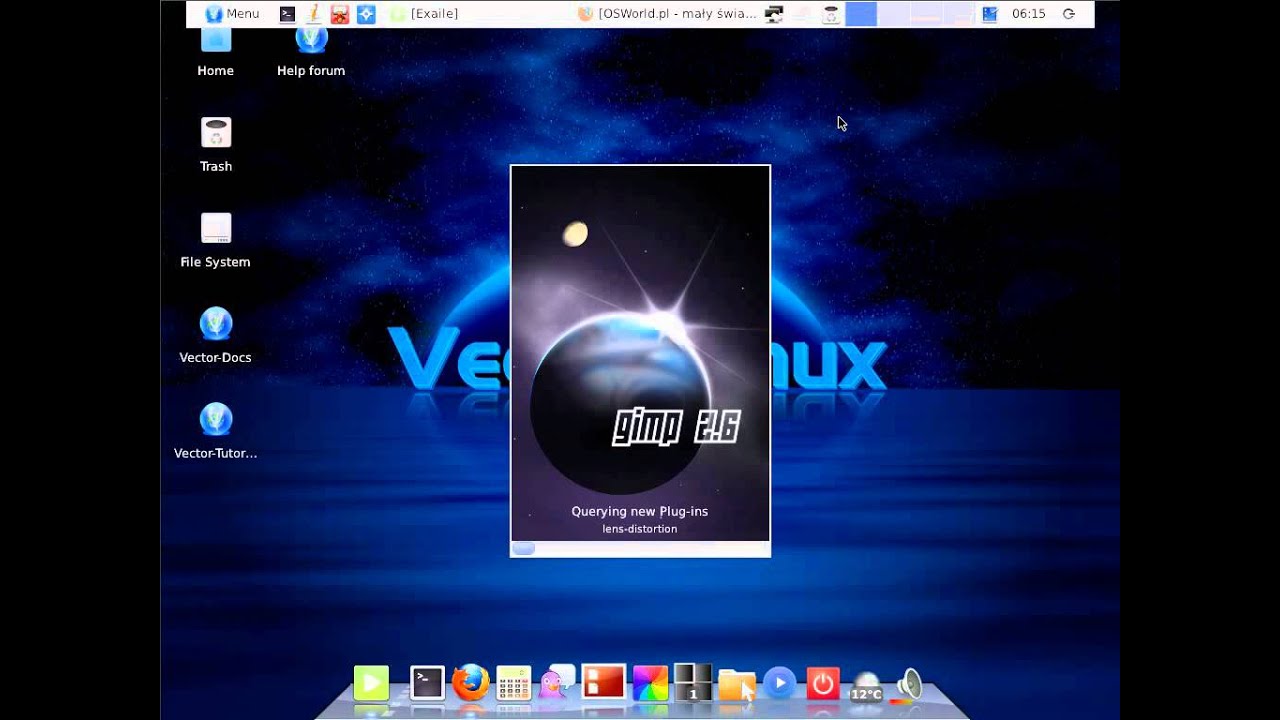Image resolution: width=1280 pixels, height=720 pixels.
Task: Open the rainbow color wheel dock app
Action: click(650, 684)
